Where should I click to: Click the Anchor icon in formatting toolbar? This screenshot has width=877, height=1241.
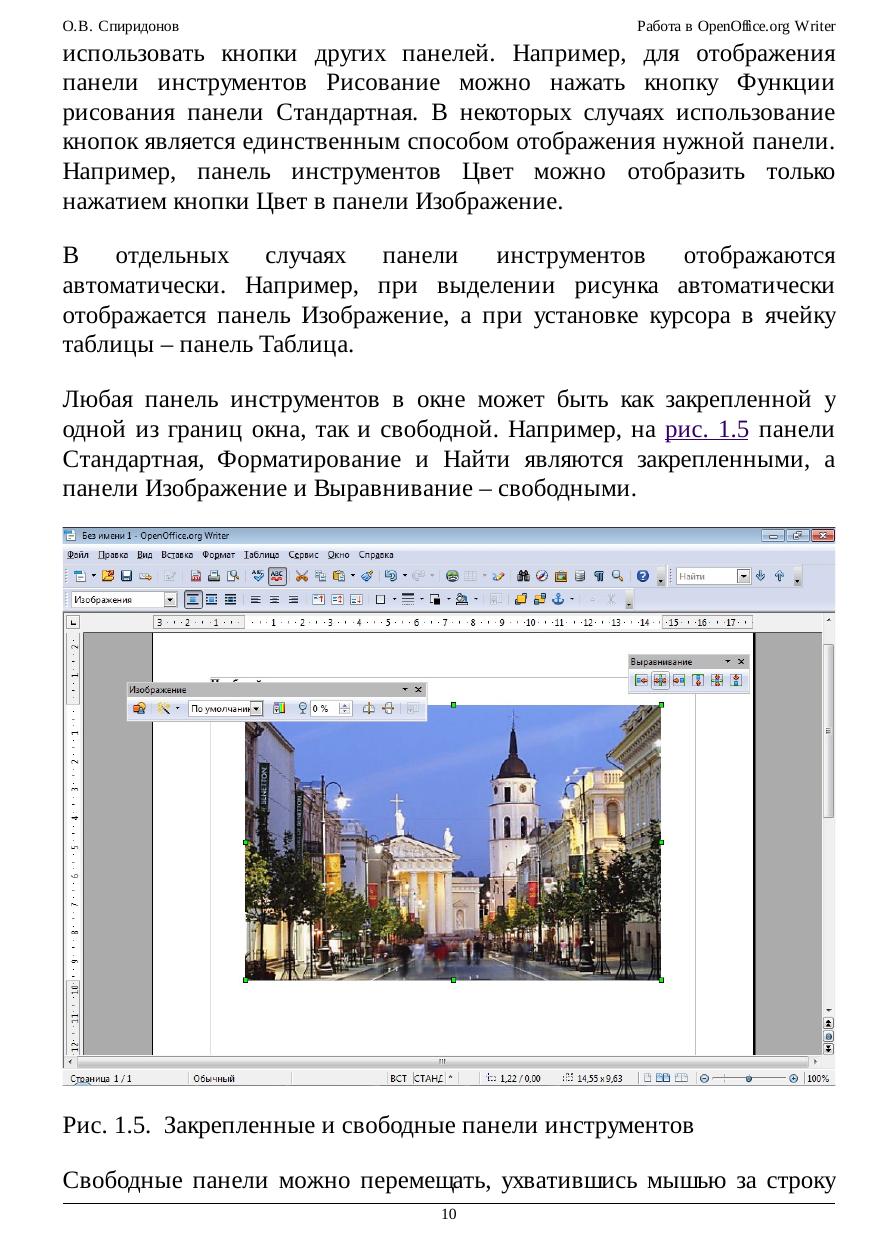pyautogui.click(x=560, y=600)
